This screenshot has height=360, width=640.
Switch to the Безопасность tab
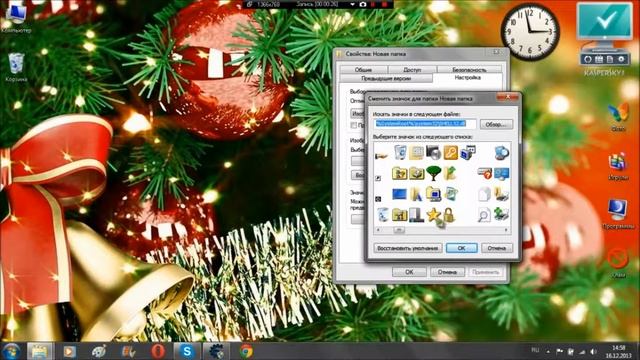[469, 69]
